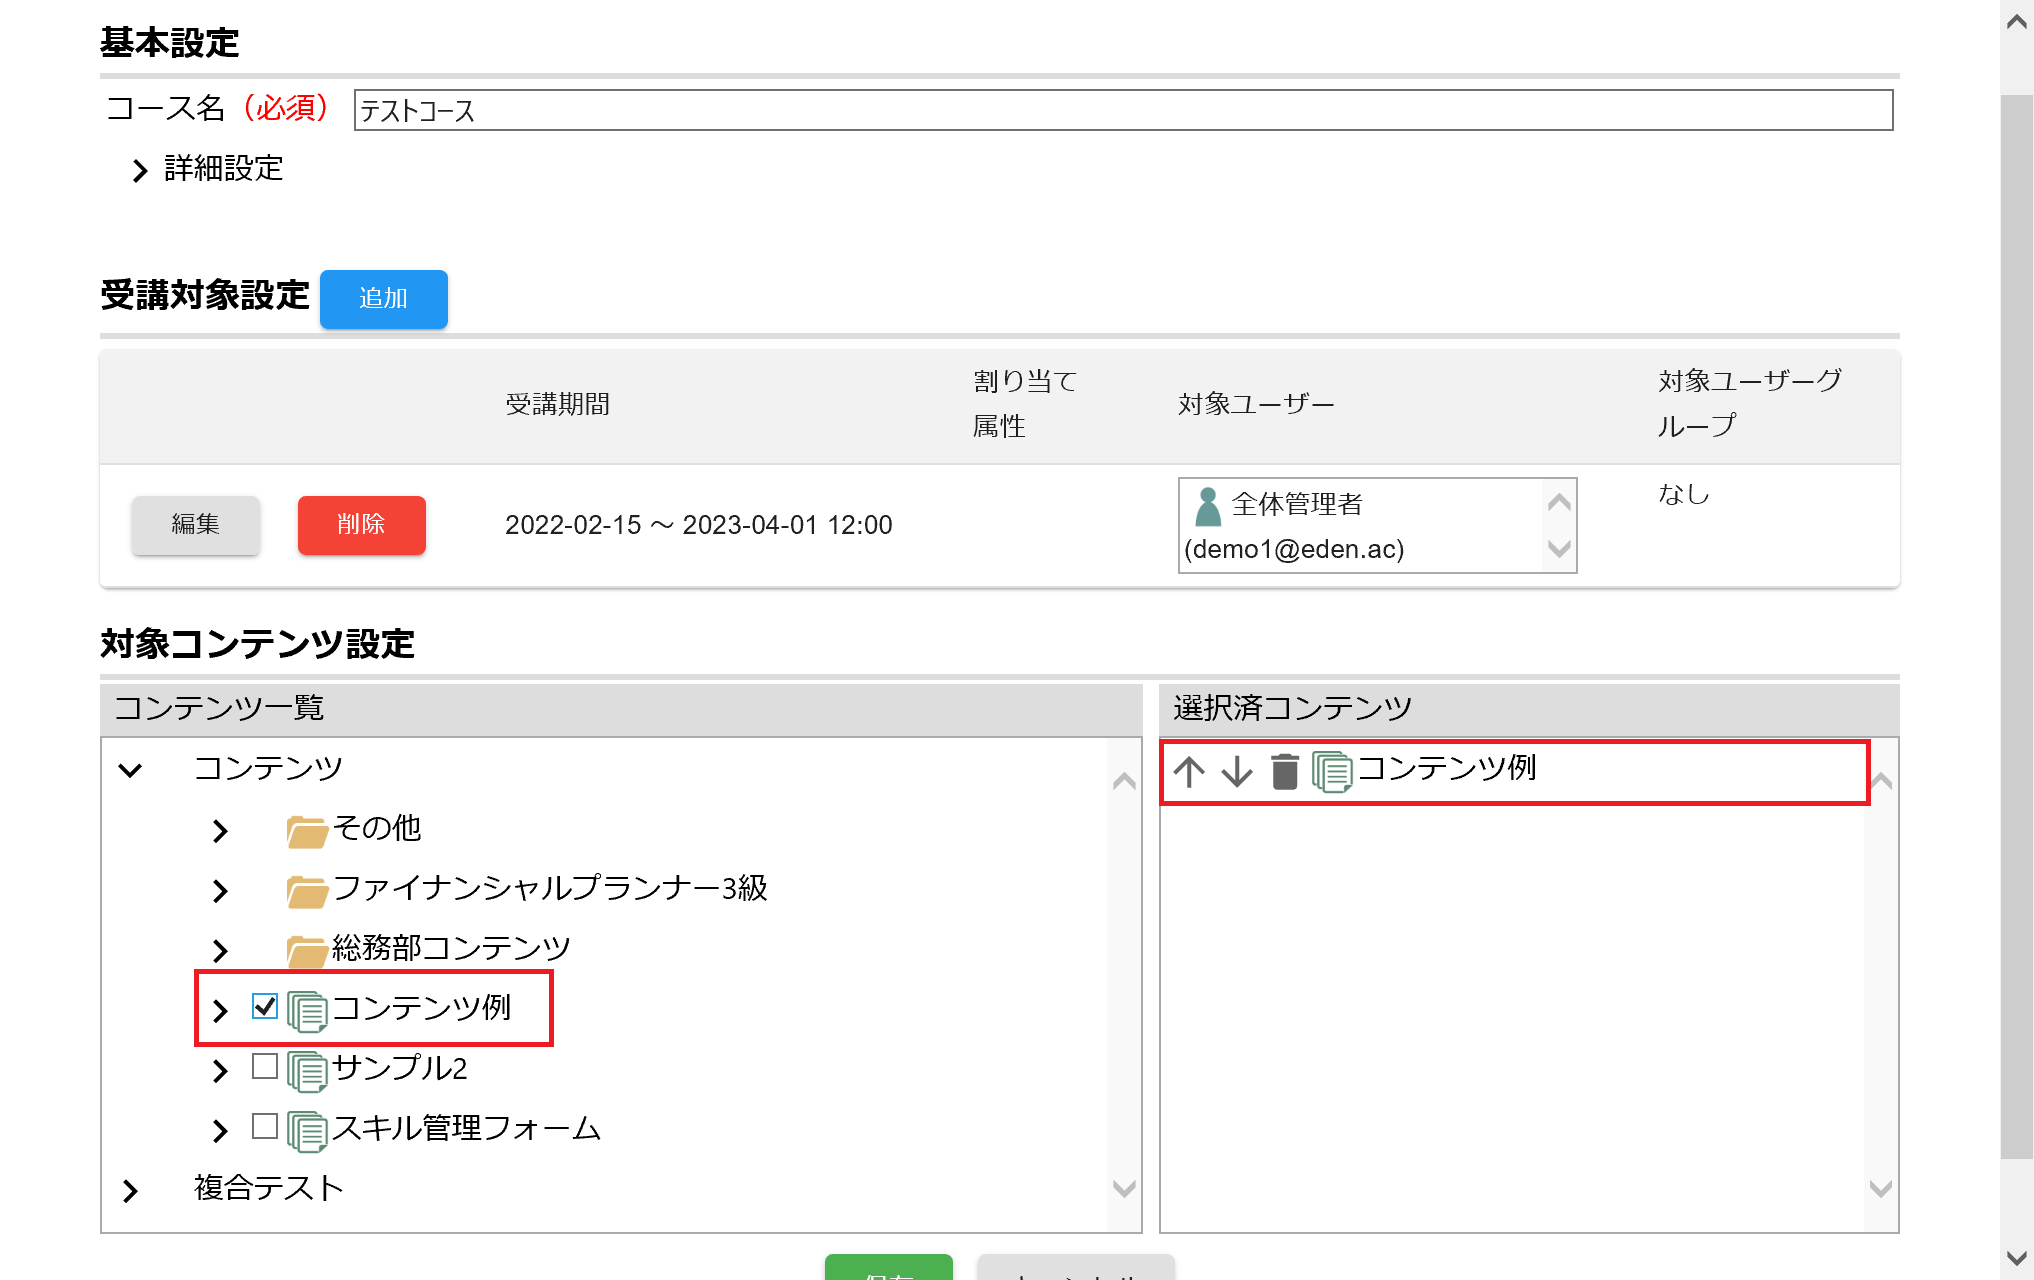
Task: Click the 受講期間 column header
Action: click(558, 405)
